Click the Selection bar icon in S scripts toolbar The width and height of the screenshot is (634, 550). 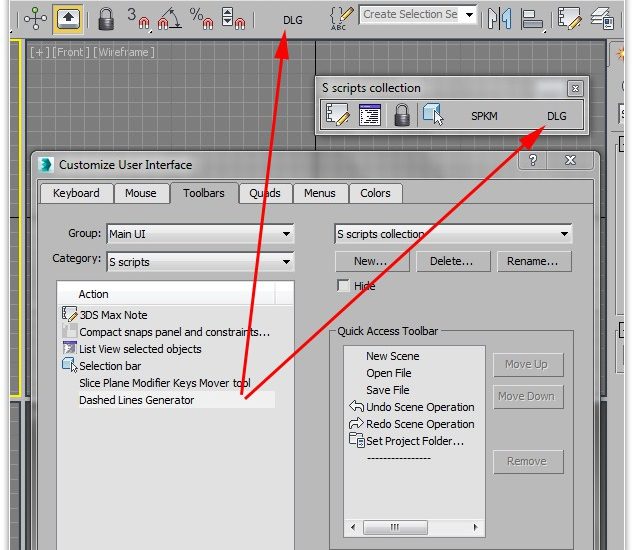coord(432,116)
